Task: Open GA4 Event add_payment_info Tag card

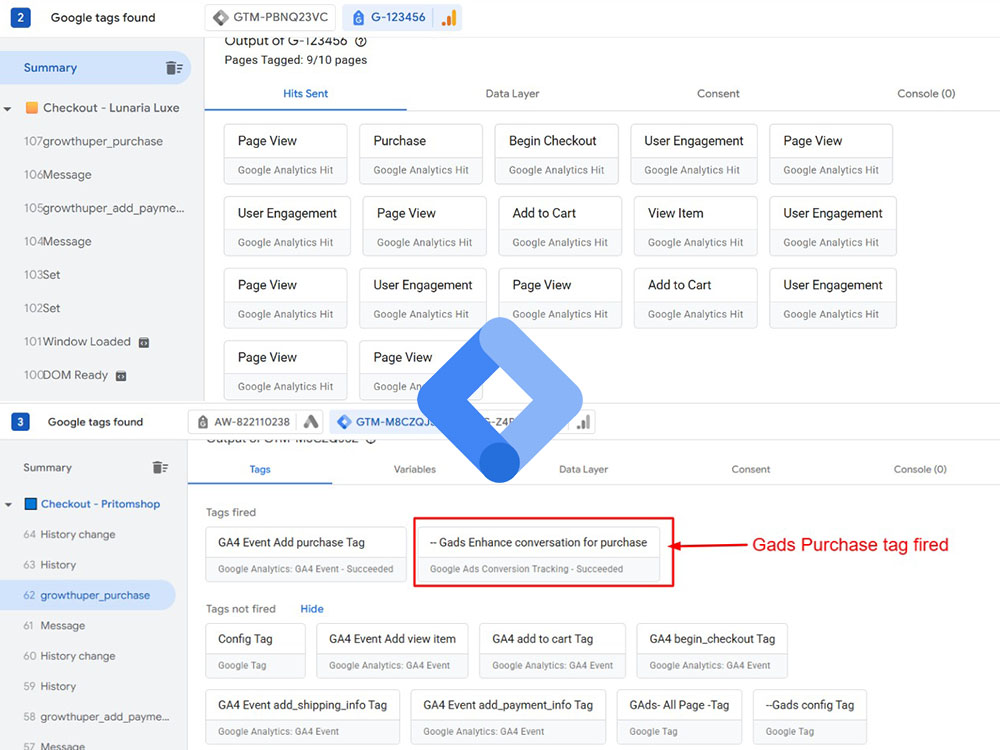Action: (x=508, y=717)
